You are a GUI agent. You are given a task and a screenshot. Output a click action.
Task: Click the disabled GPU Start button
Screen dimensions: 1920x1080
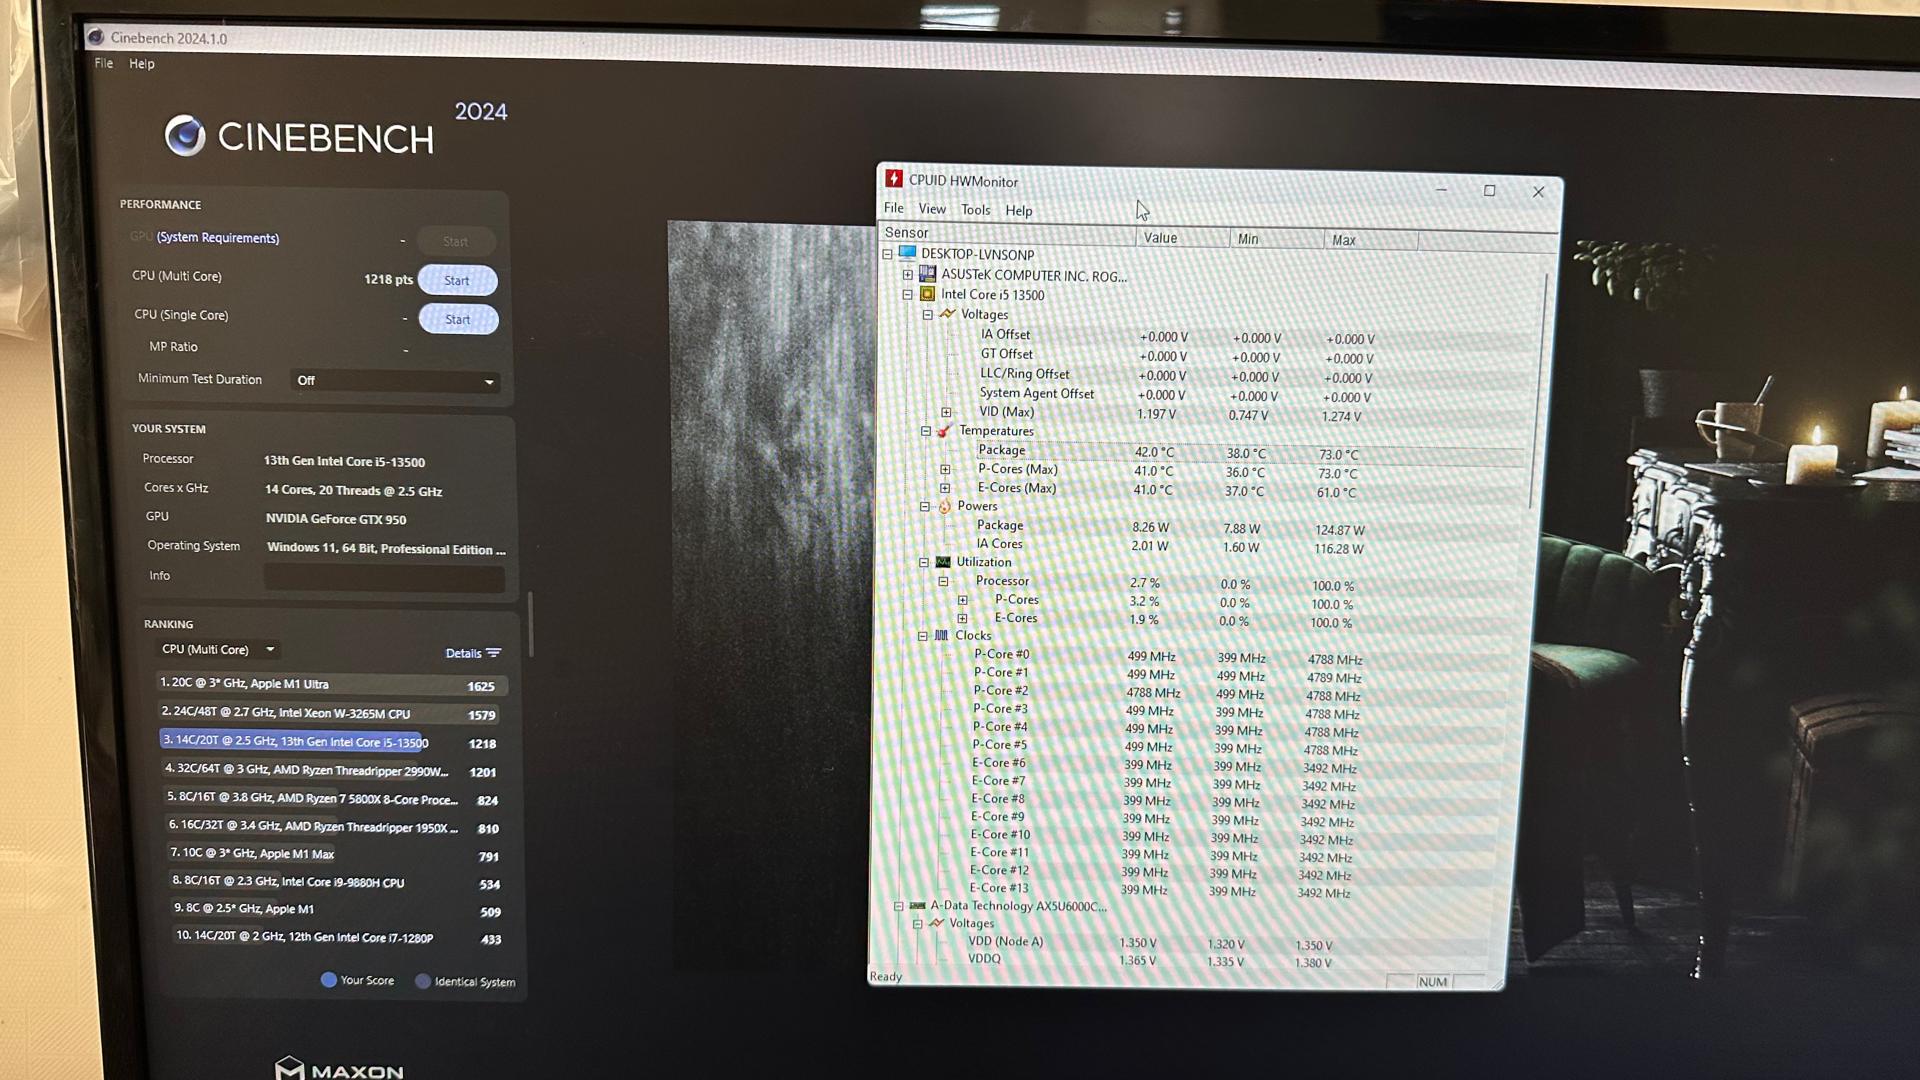tap(456, 241)
